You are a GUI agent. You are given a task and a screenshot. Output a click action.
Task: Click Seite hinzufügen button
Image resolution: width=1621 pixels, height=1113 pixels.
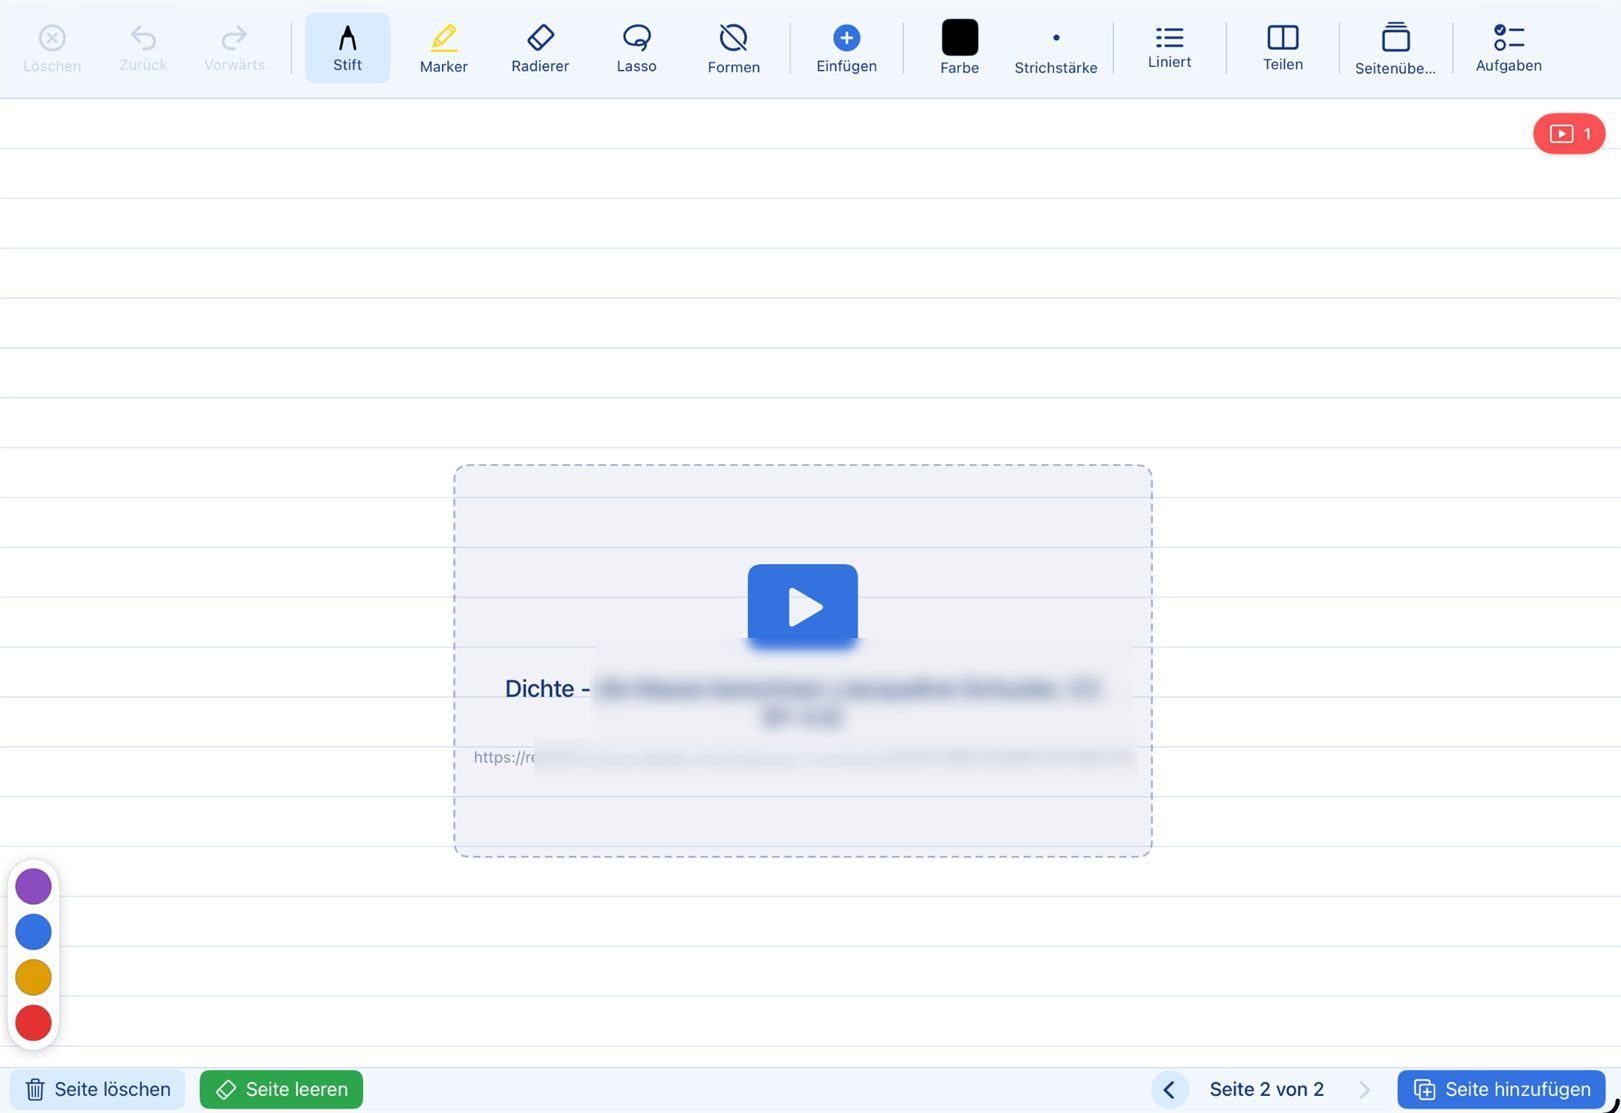1501,1089
